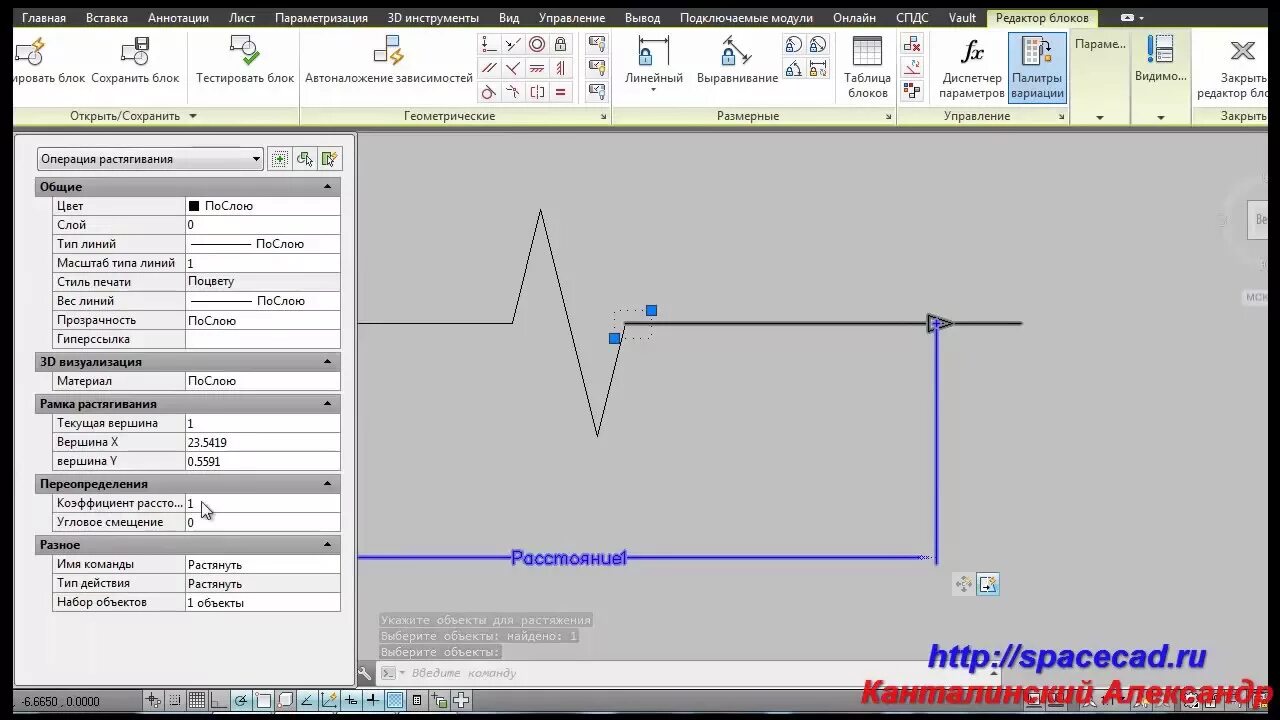Open the 3D инструменты tab

click(x=433, y=18)
